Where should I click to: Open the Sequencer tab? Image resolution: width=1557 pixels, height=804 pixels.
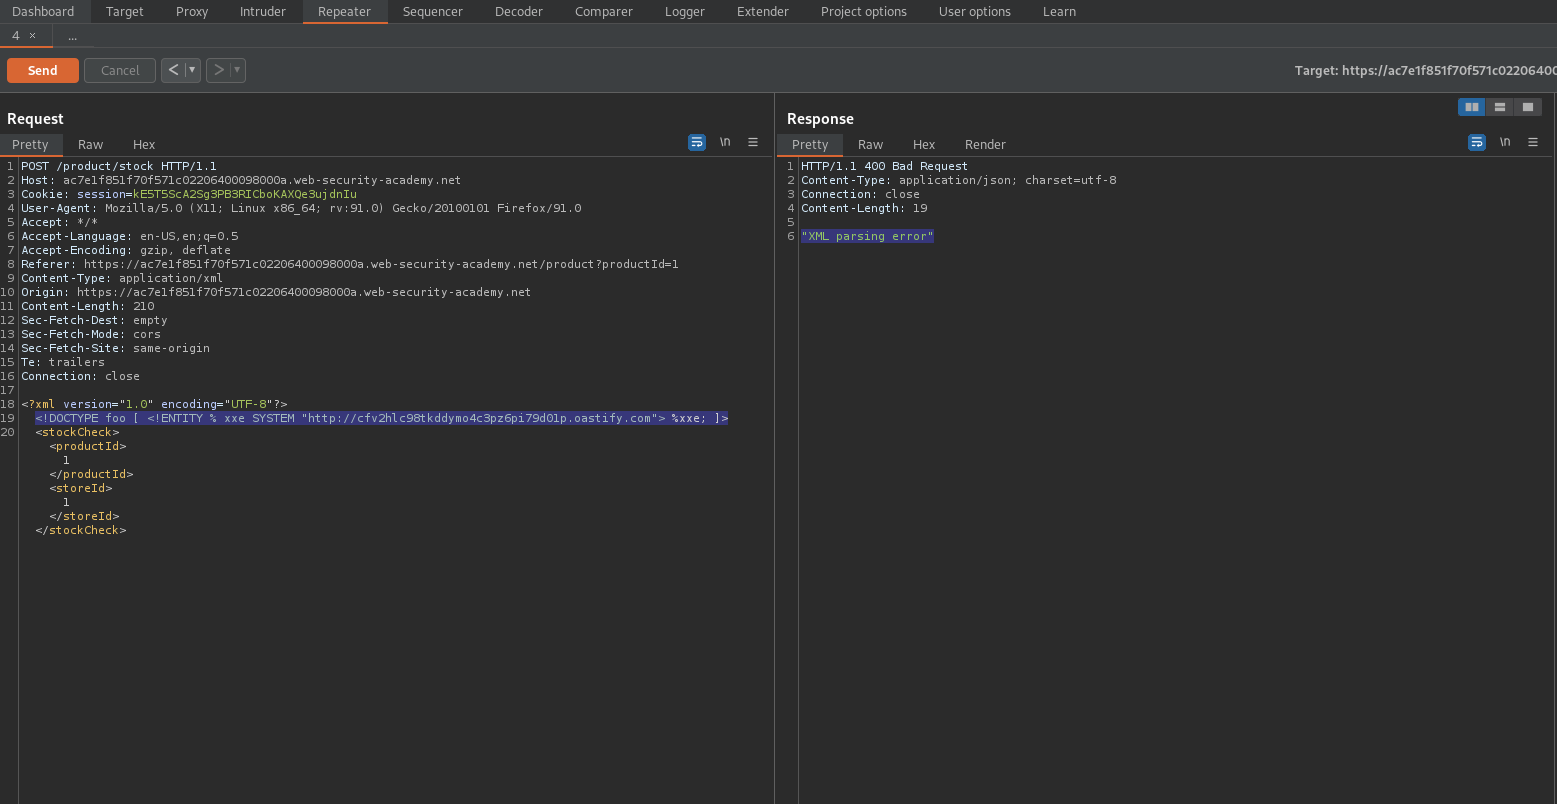pyautogui.click(x=433, y=12)
